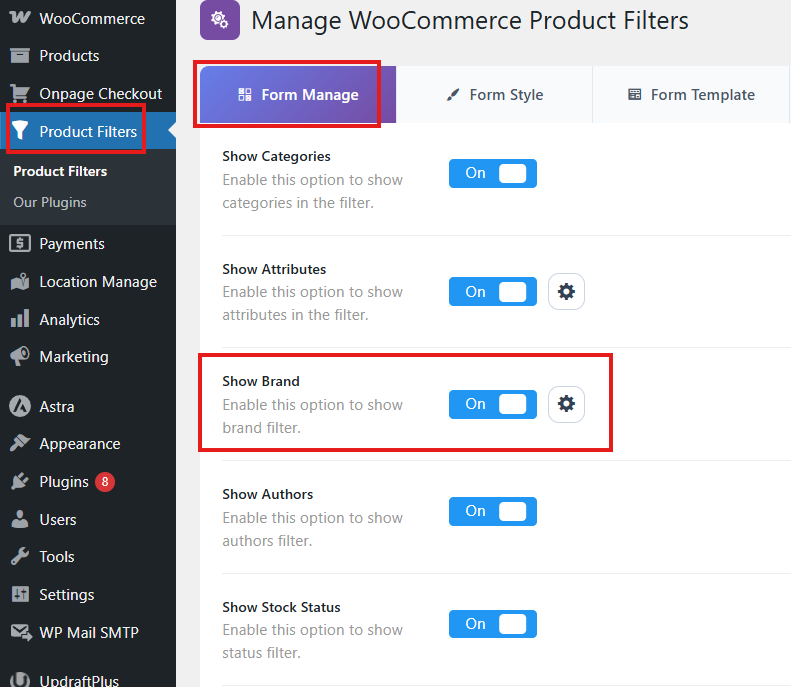The width and height of the screenshot is (791, 687).
Task: Click the Our Plugins submenu link
Action: pos(50,202)
